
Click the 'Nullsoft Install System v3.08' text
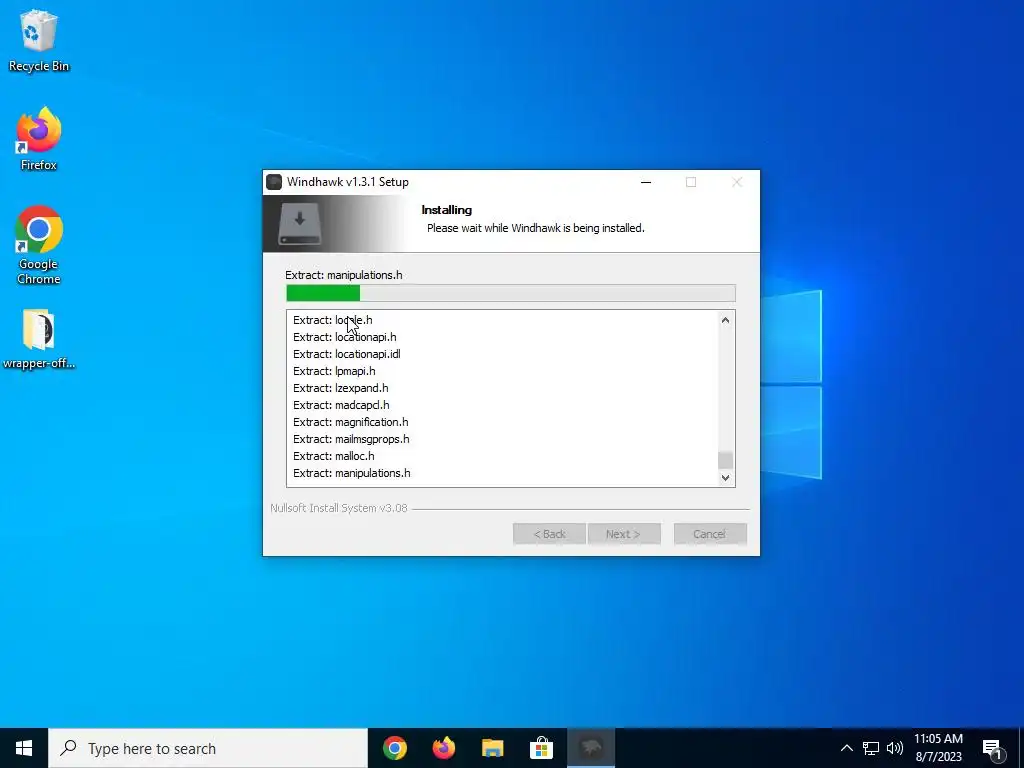[x=339, y=508]
